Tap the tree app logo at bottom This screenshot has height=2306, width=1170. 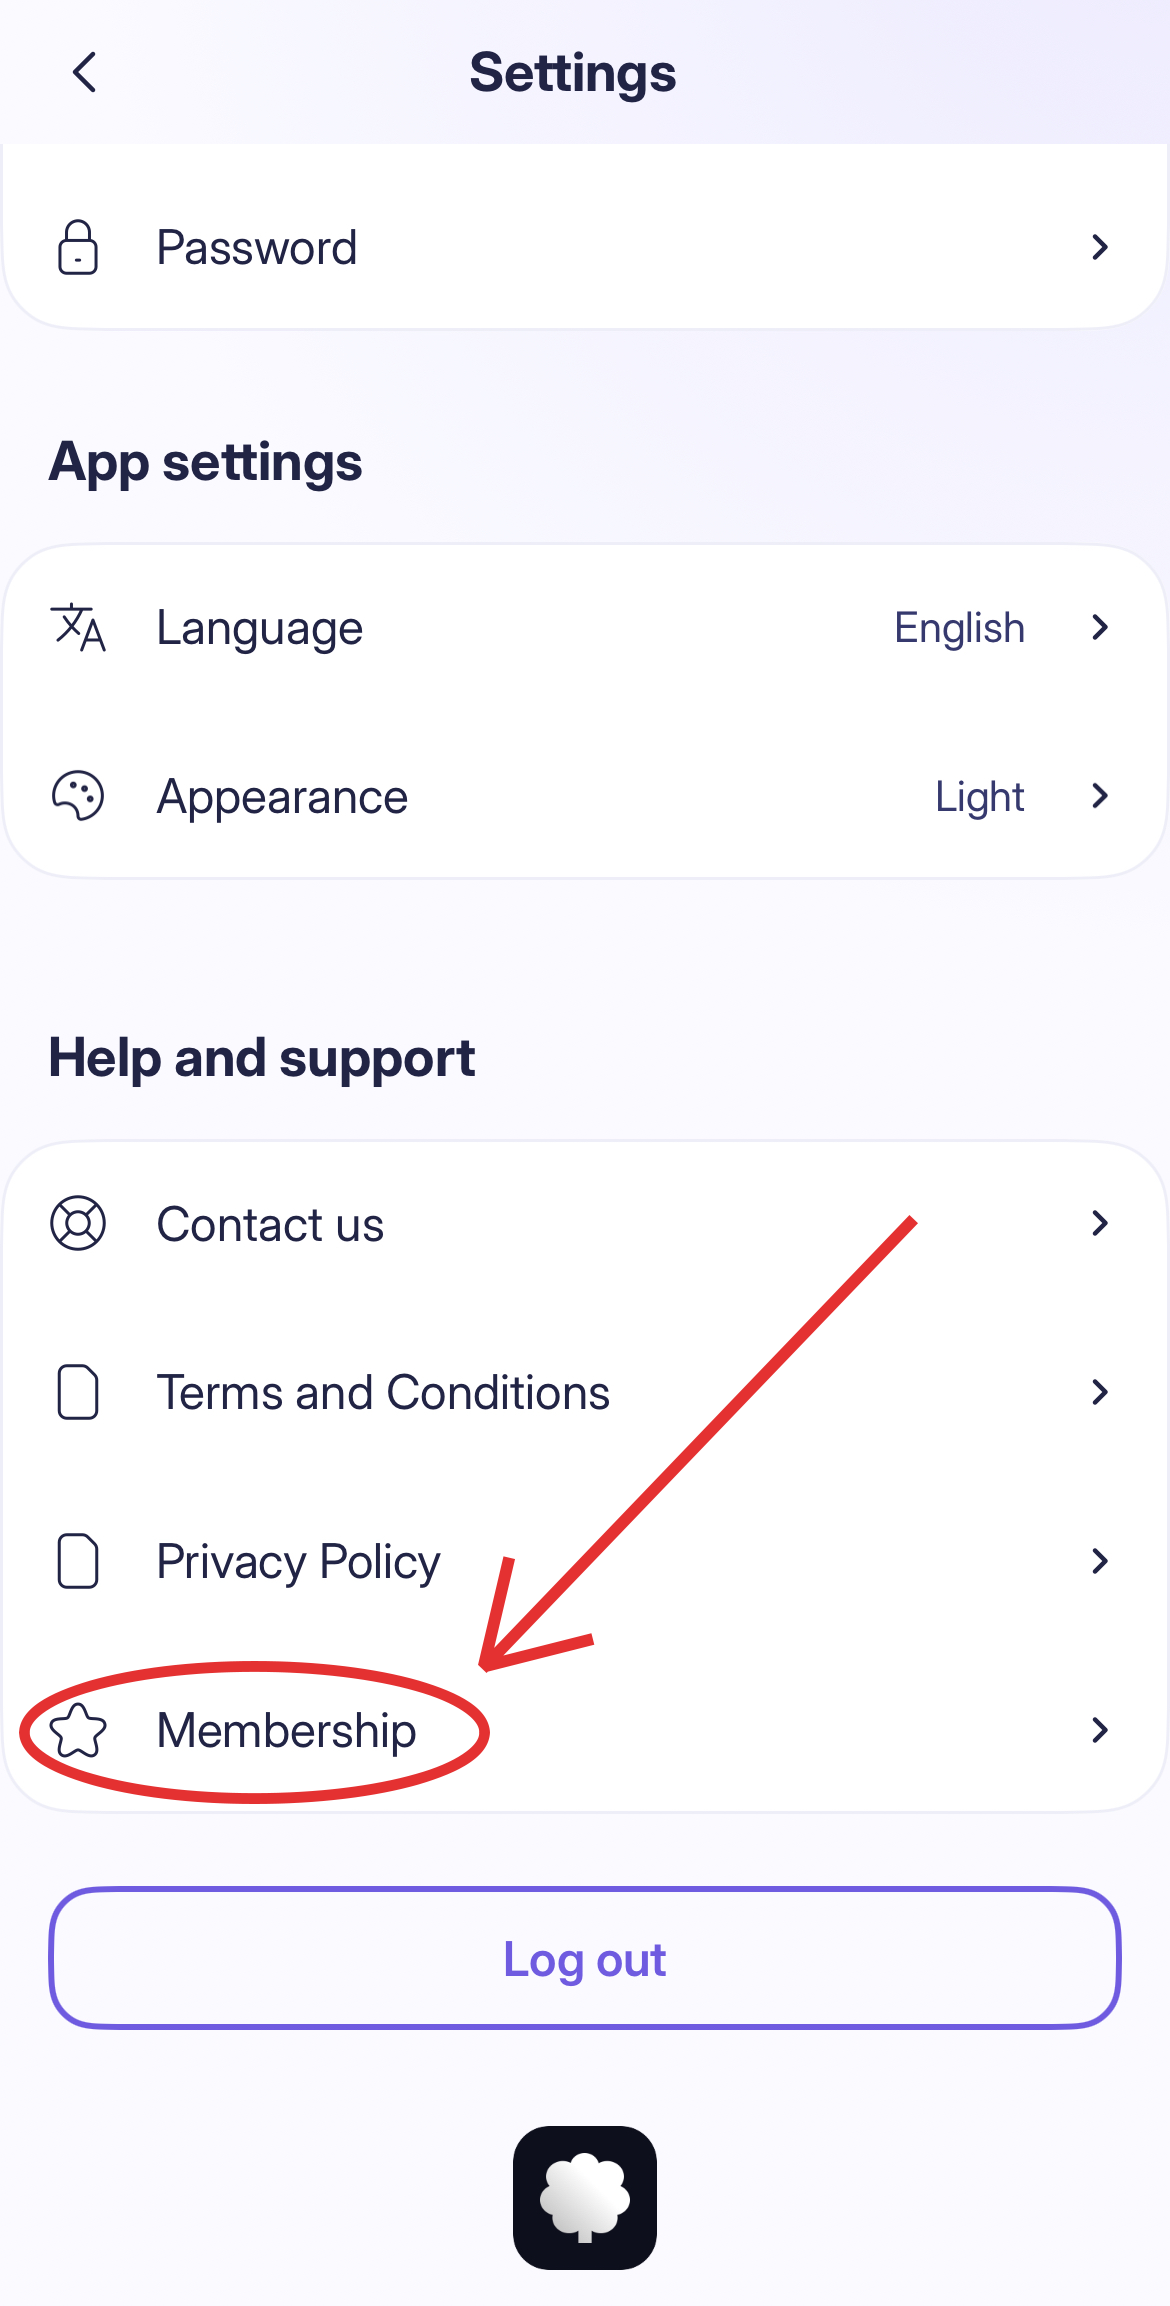[585, 2197]
